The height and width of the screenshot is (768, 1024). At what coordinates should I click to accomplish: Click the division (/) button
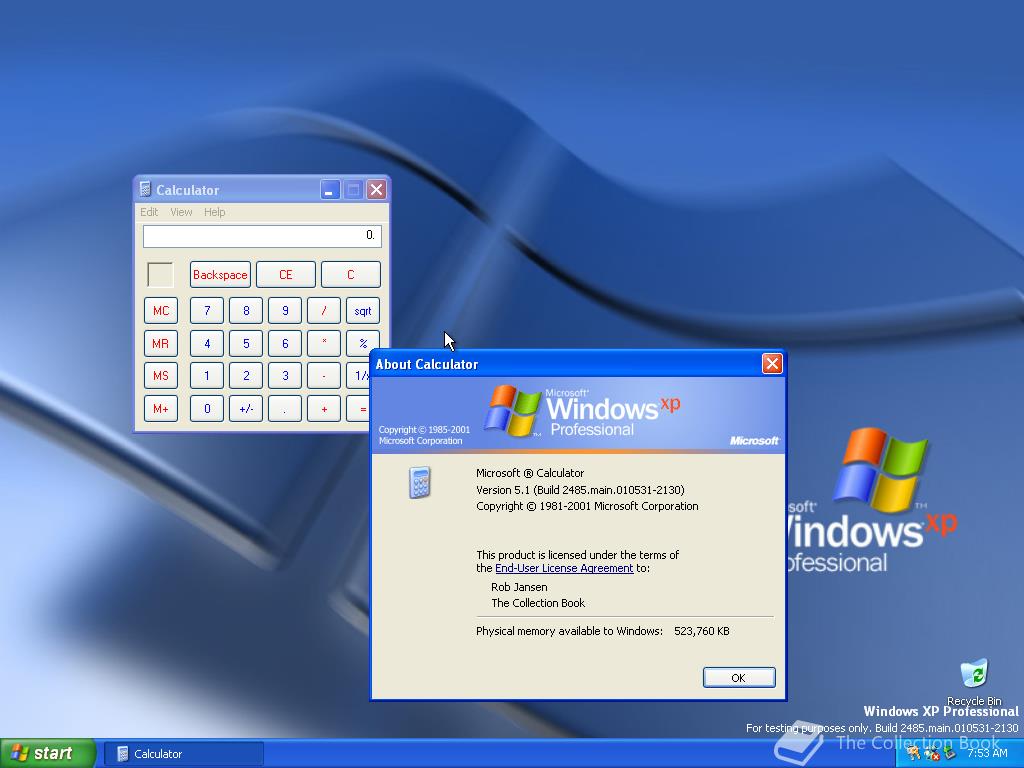[324, 311]
